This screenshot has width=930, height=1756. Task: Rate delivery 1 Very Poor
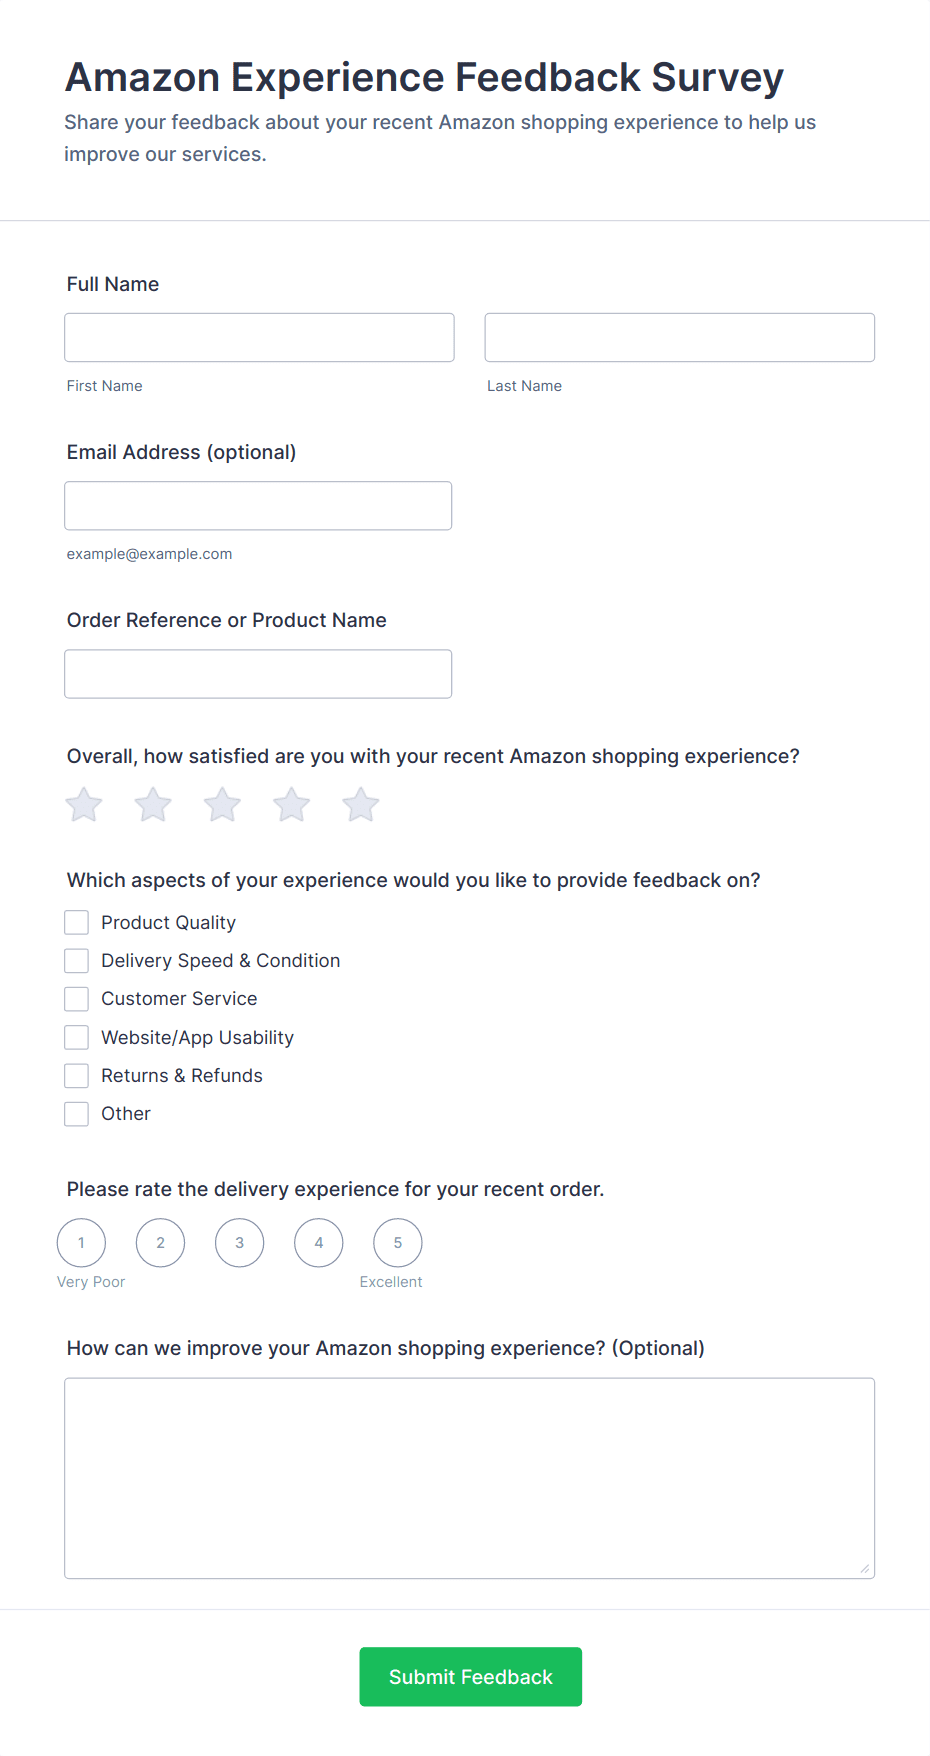(82, 1243)
